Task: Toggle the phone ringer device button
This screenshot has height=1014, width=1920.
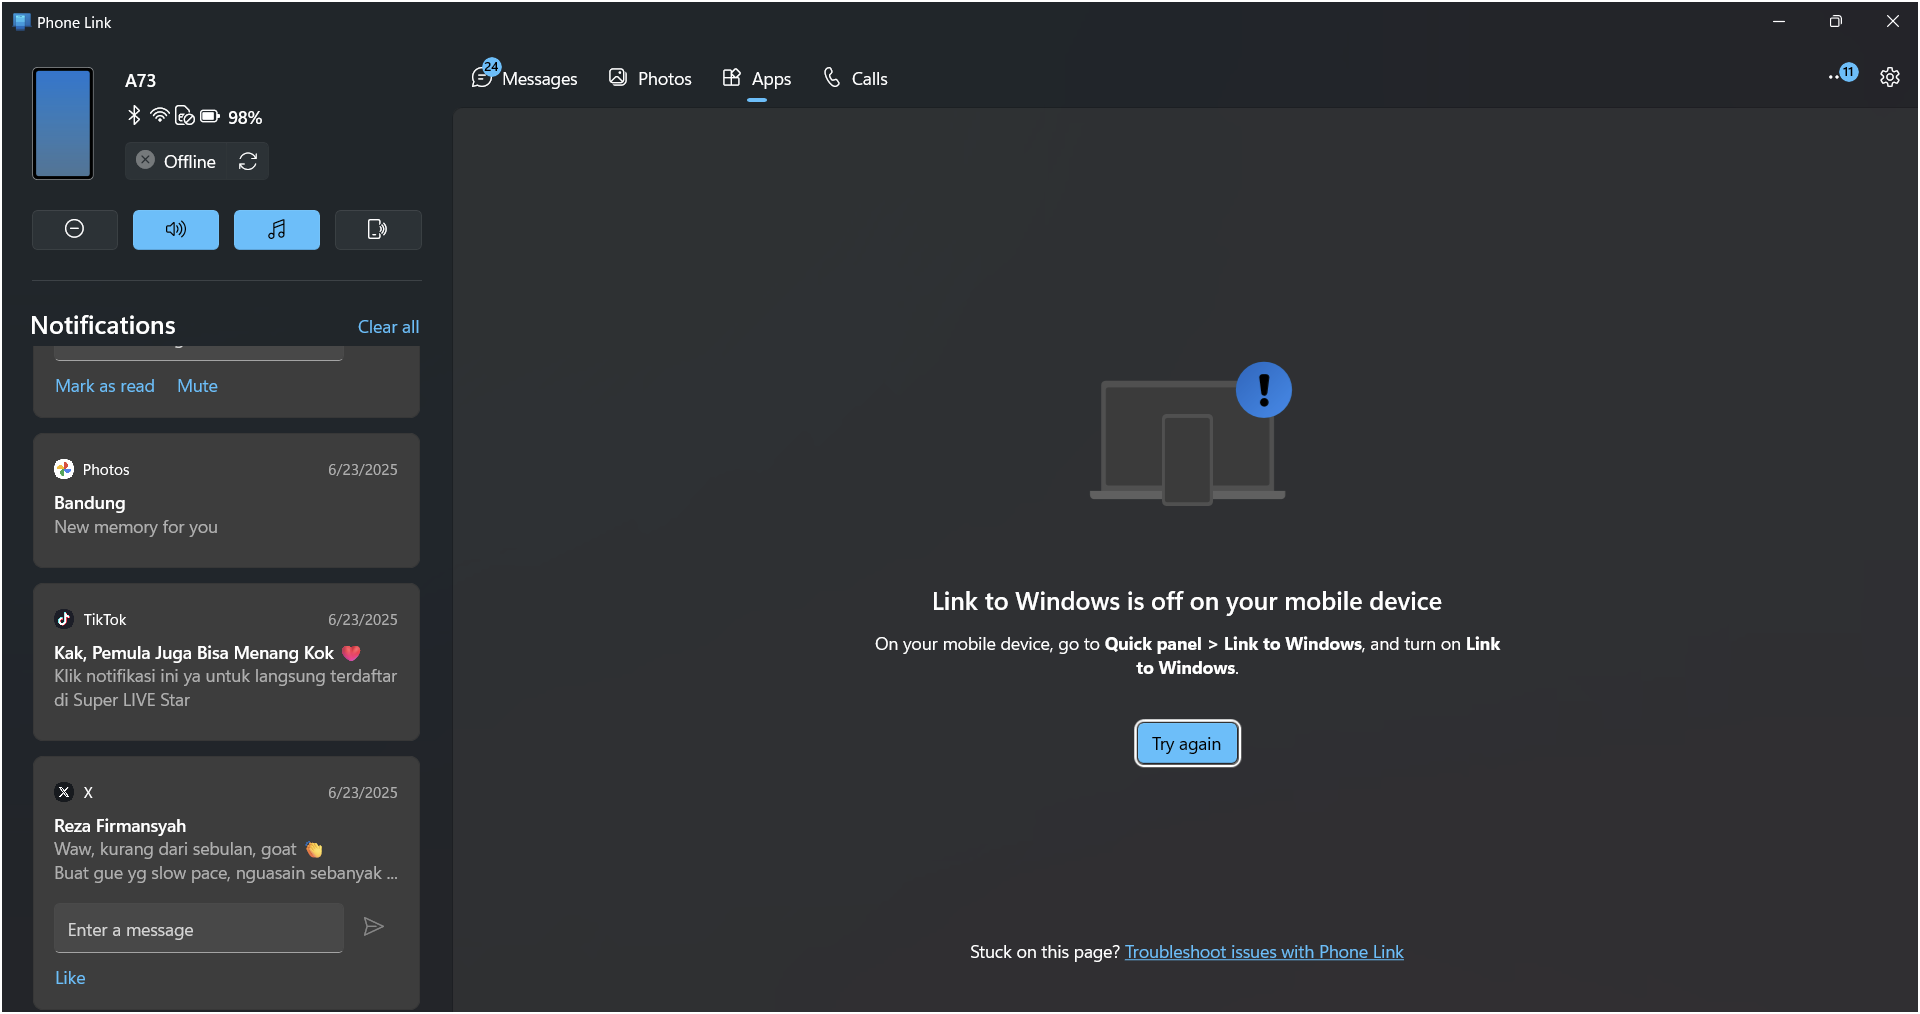Action: 377,229
